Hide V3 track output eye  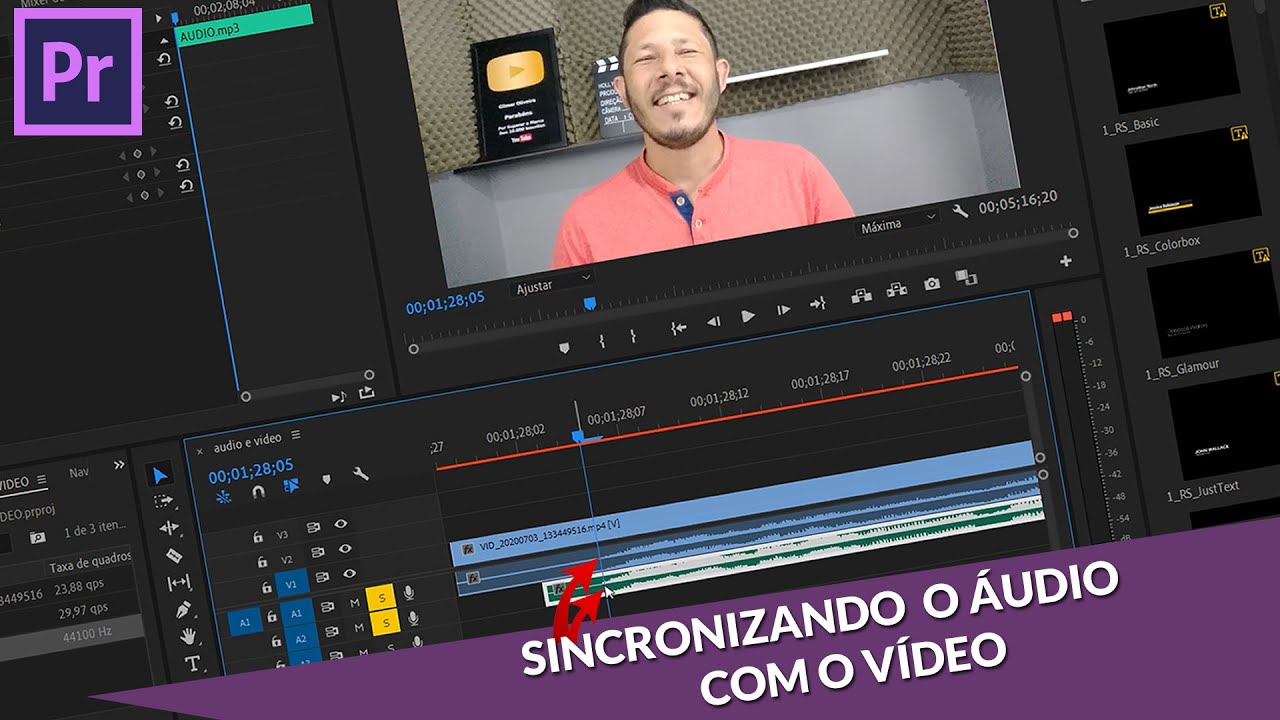[x=341, y=523]
